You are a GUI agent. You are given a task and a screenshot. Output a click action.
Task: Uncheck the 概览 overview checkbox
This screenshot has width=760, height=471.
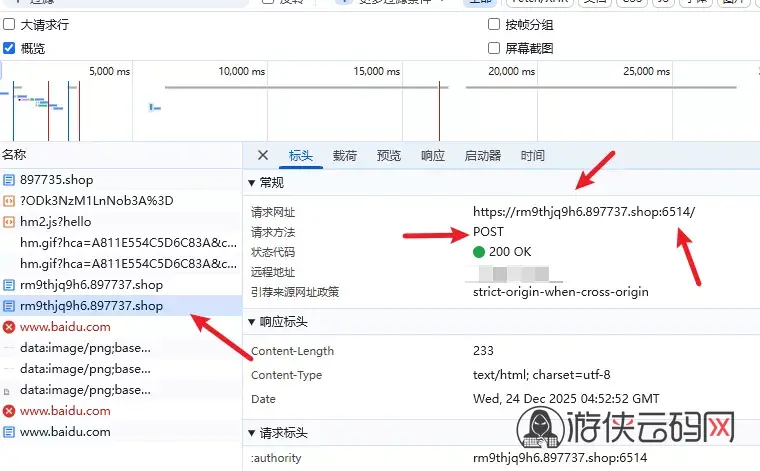(10, 47)
